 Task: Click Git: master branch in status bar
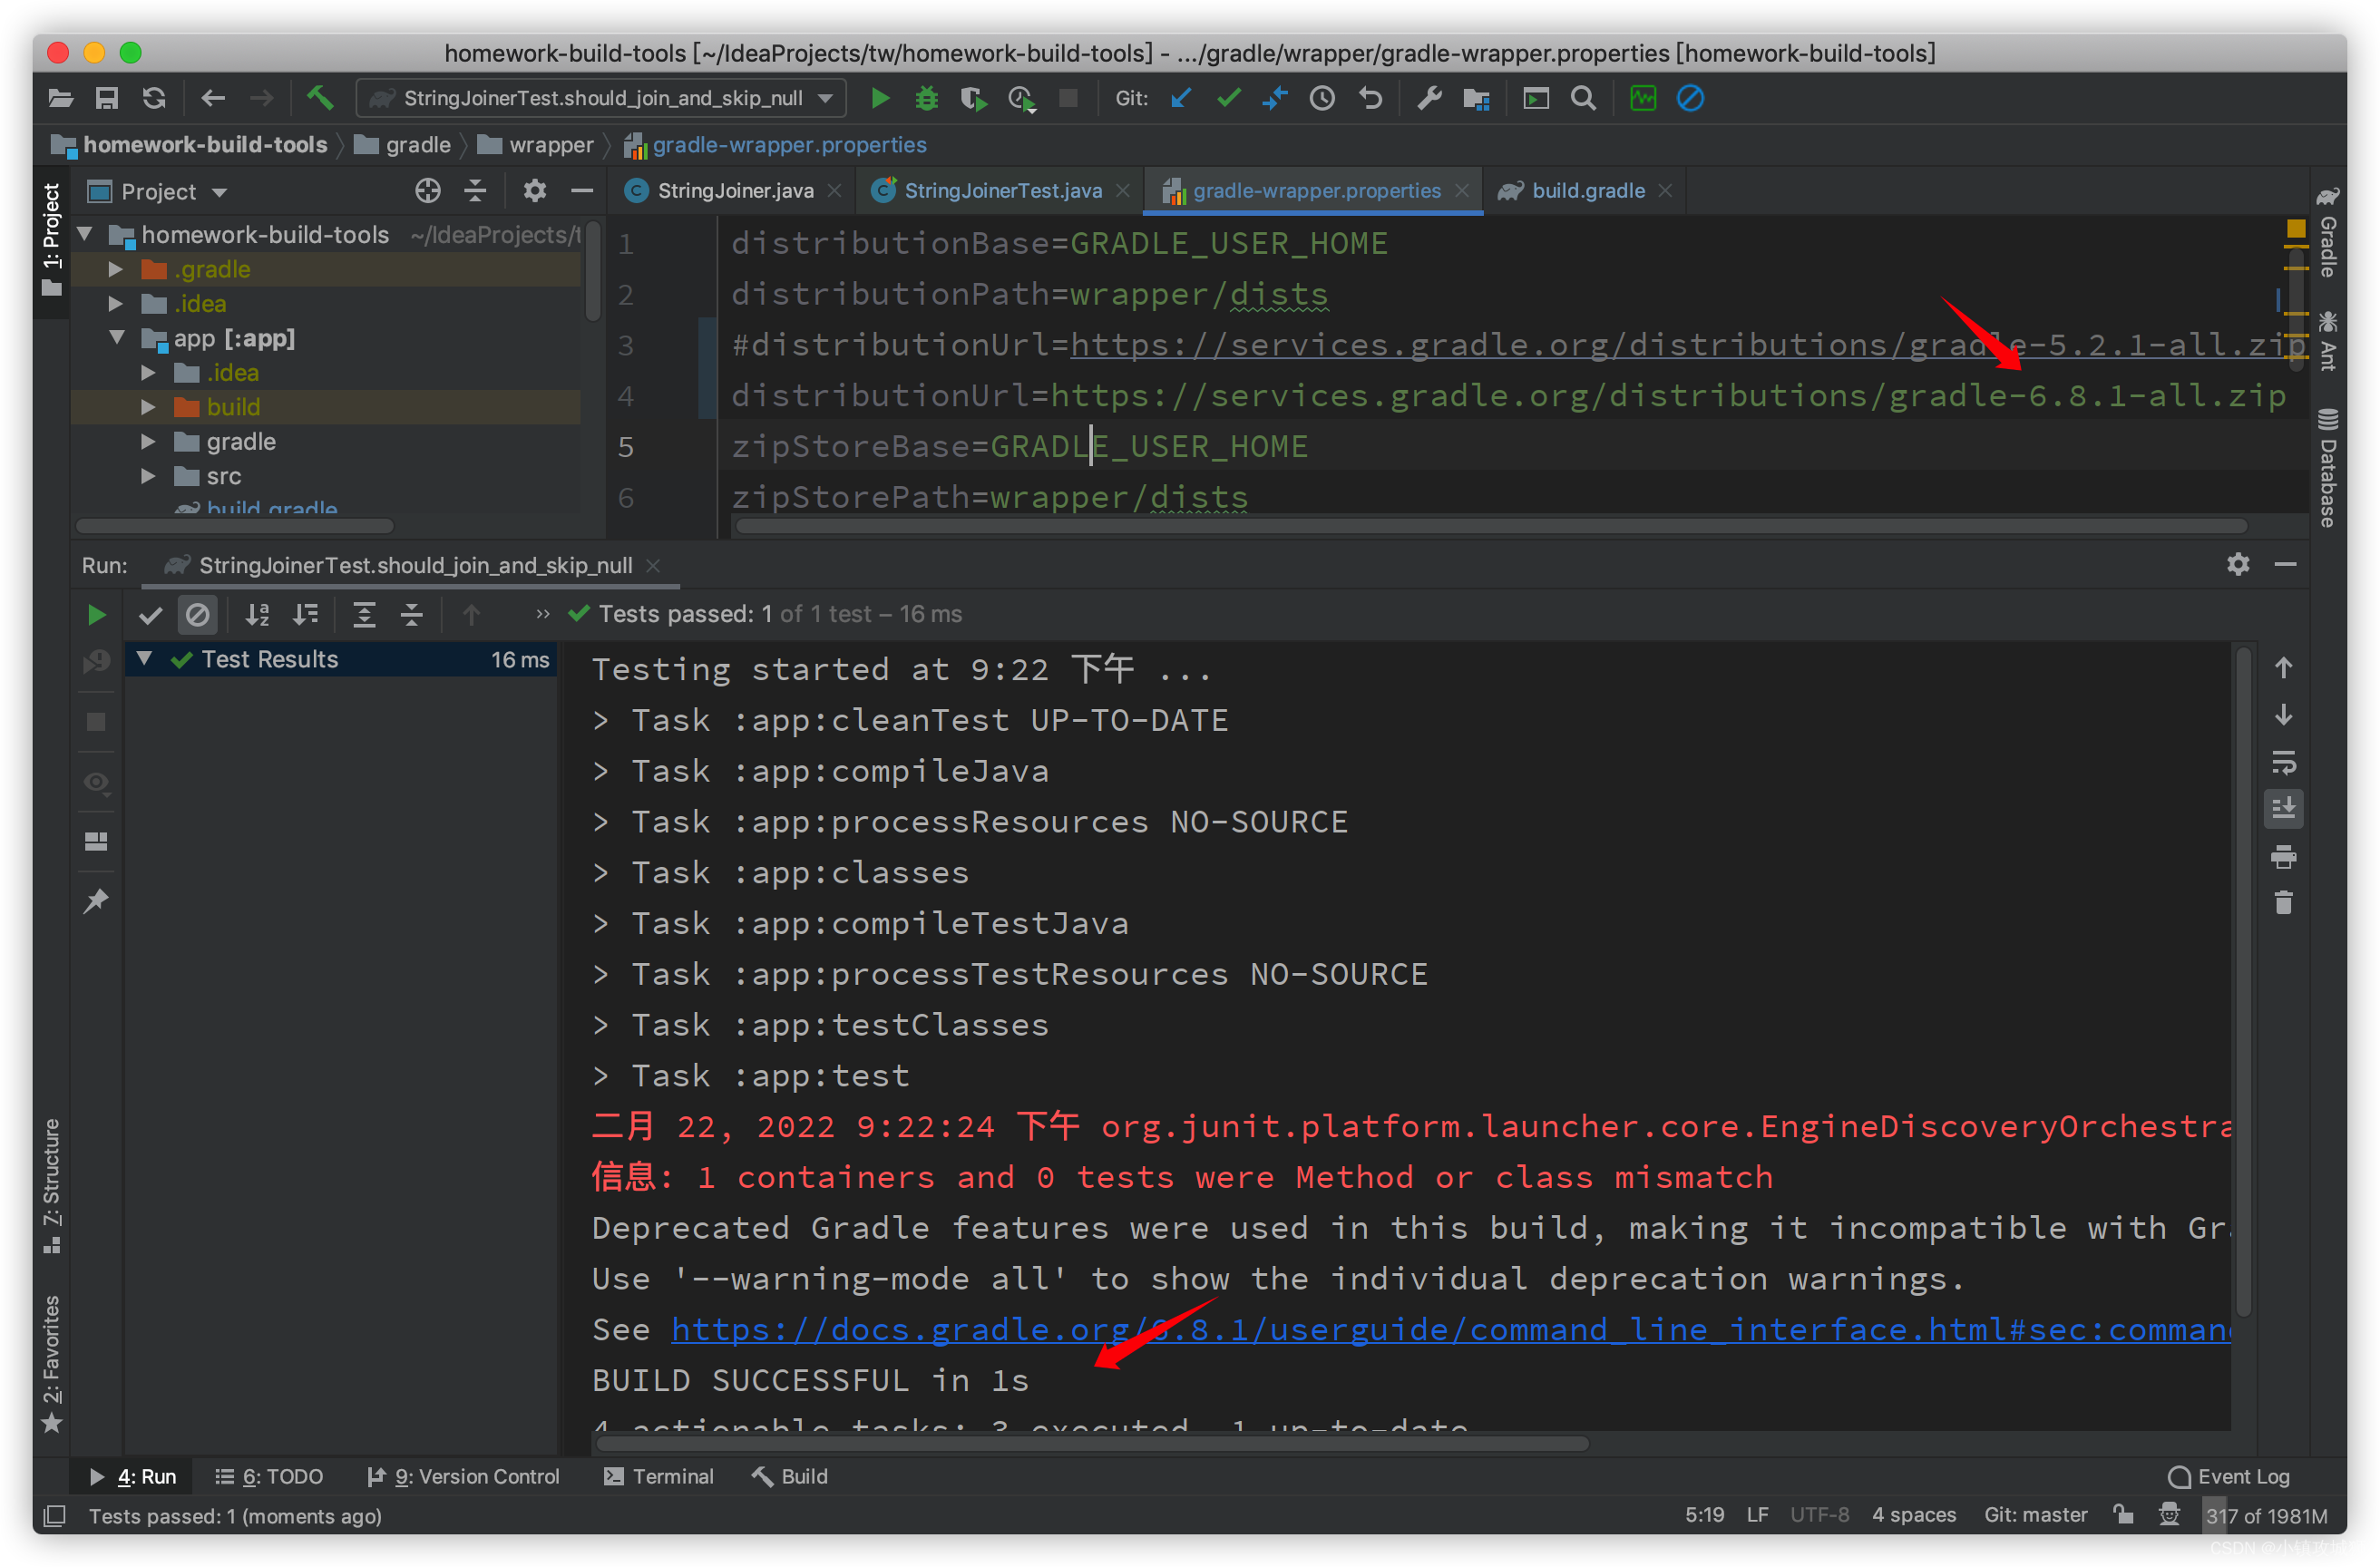[x=2035, y=1515]
